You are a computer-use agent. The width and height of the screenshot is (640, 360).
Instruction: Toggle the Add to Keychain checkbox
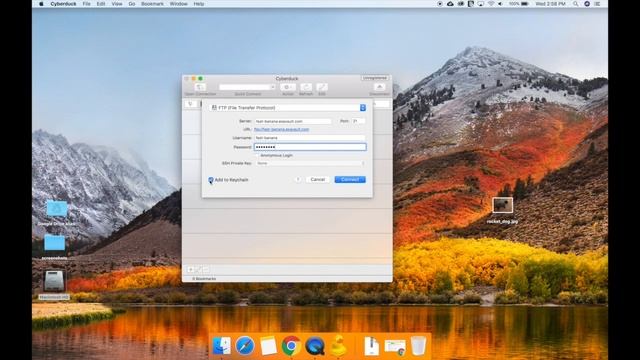tap(211, 180)
